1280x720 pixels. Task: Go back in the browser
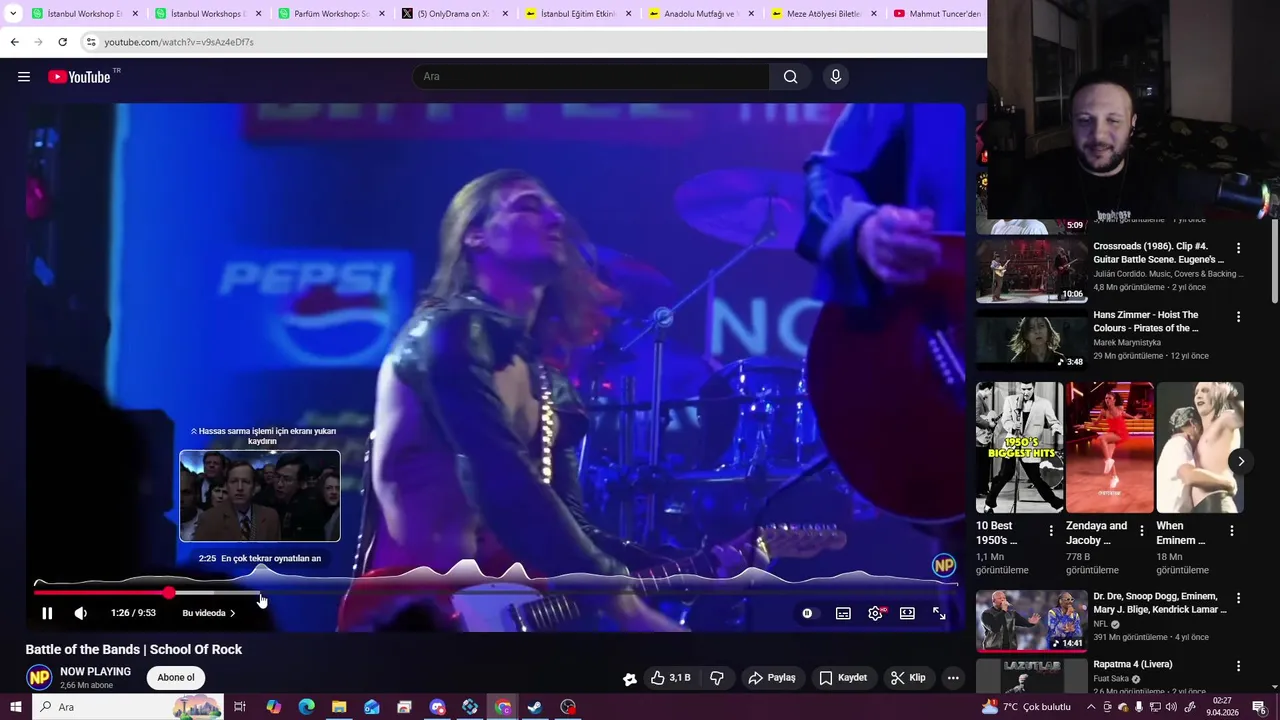click(14, 42)
